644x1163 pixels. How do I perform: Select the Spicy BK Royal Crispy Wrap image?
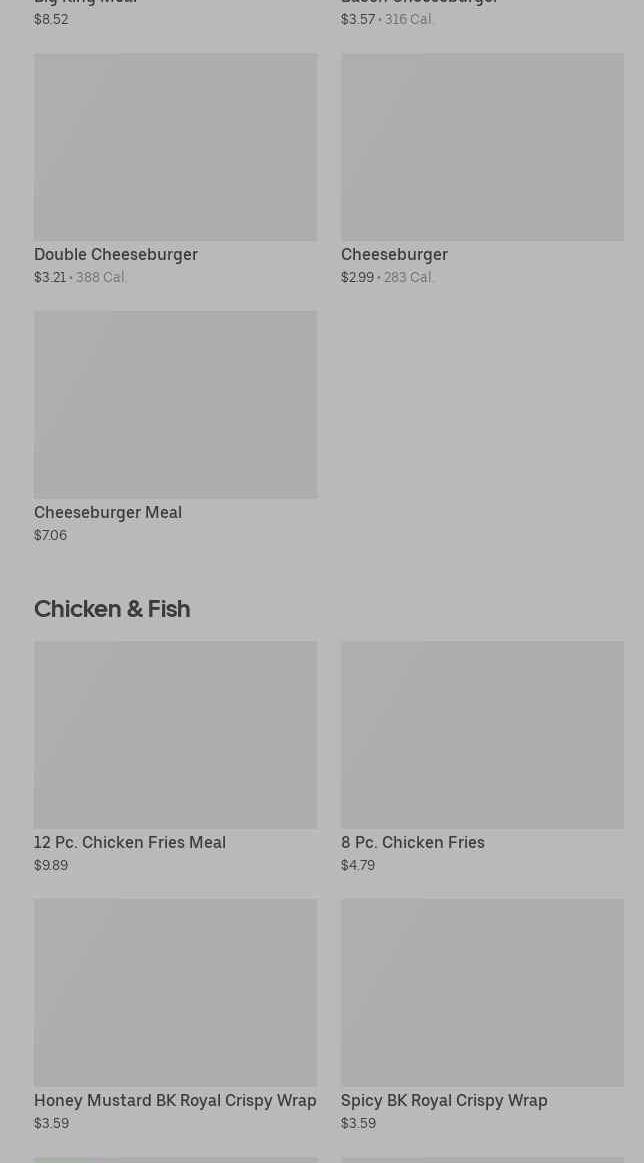tap(482, 992)
